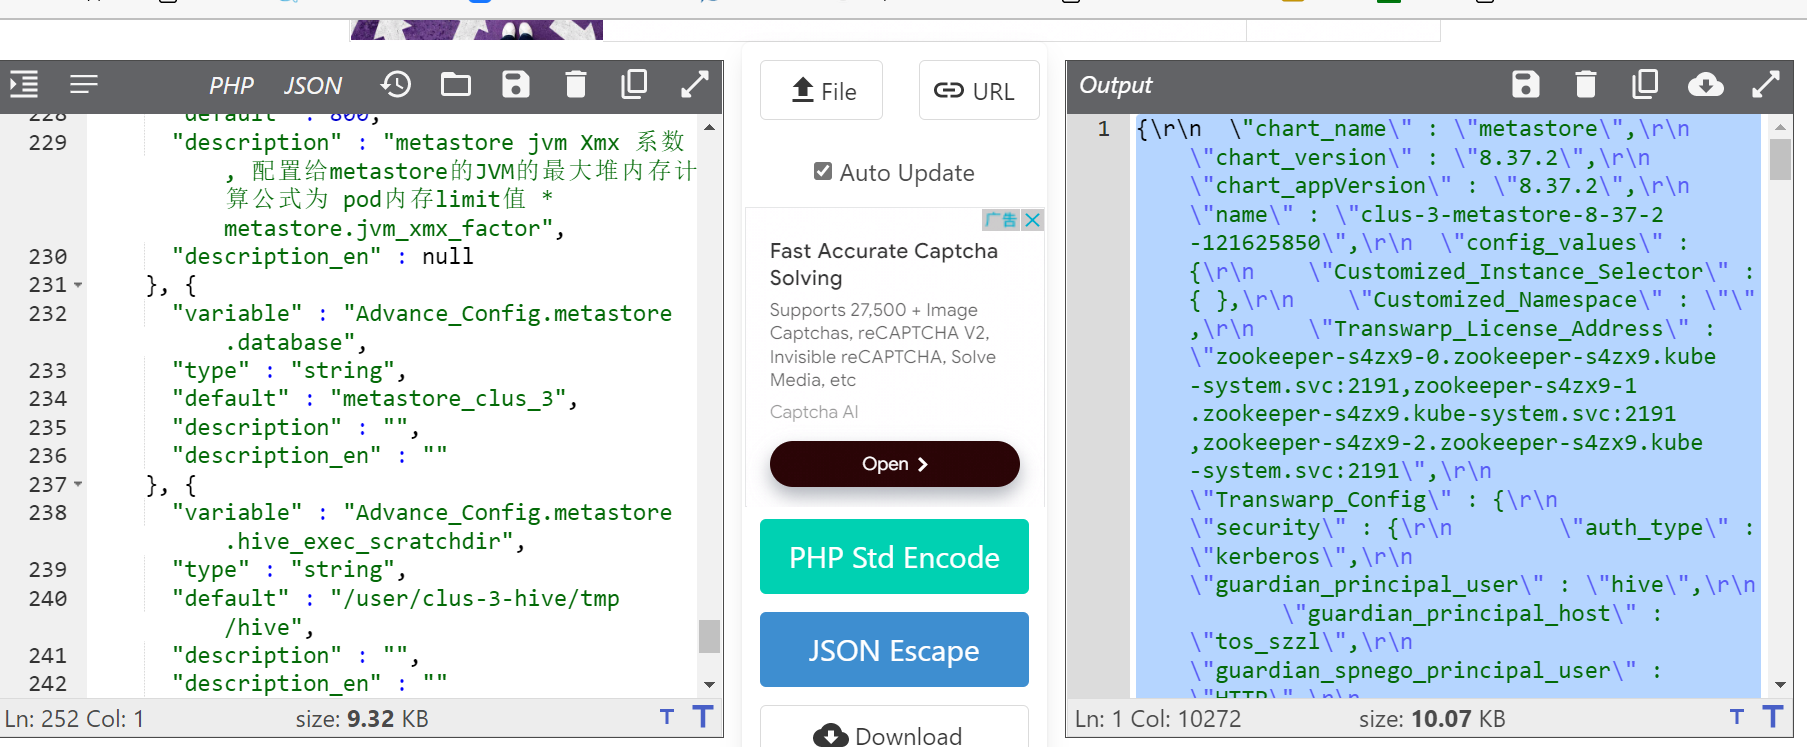Click the input editor's vertical scrollbar thumb
Screen dimensions: 1807x747
click(x=709, y=636)
